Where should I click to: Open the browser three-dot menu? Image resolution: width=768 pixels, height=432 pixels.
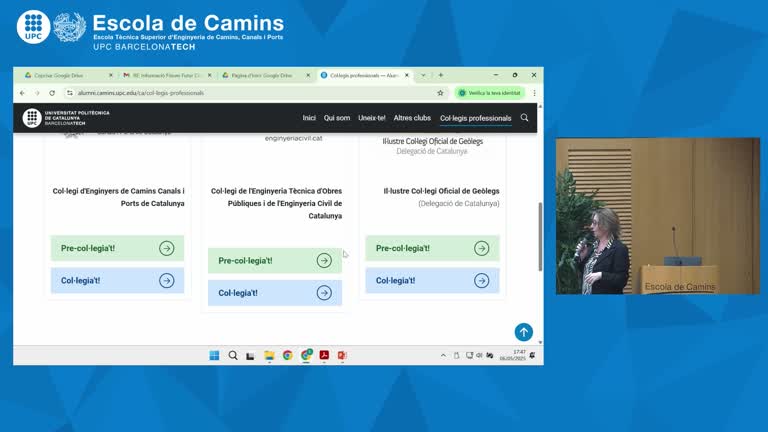coord(534,93)
